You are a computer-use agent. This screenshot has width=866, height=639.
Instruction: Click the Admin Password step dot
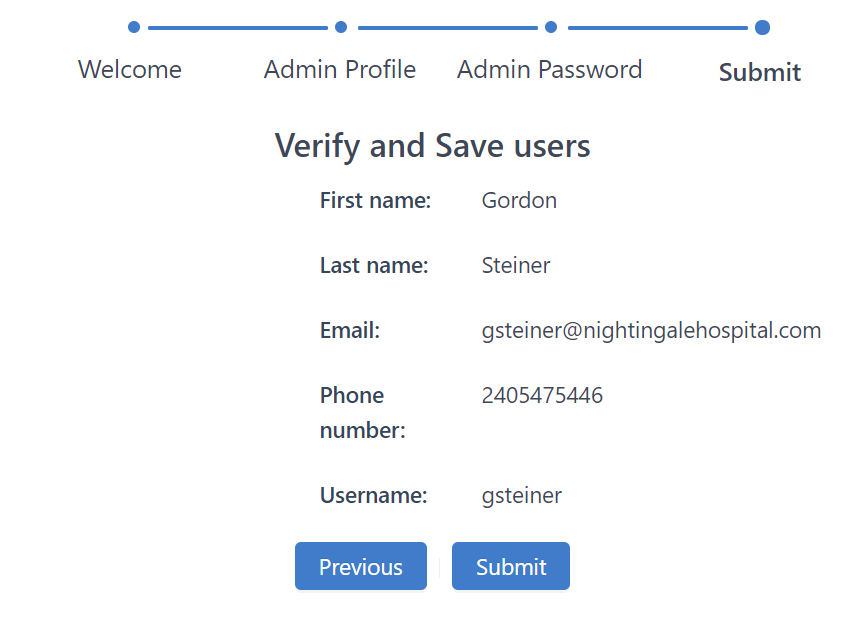(551, 27)
